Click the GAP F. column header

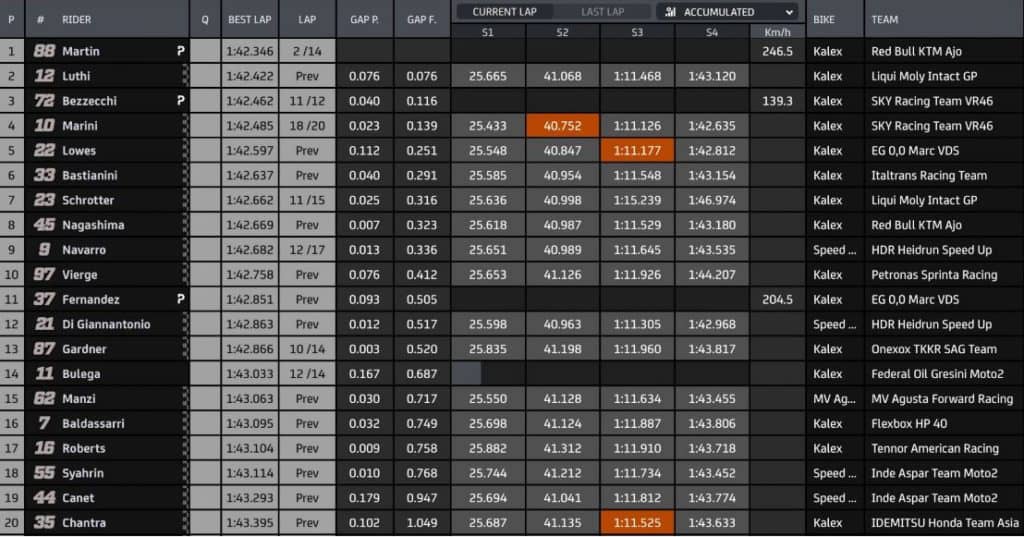pyautogui.click(x=422, y=19)
